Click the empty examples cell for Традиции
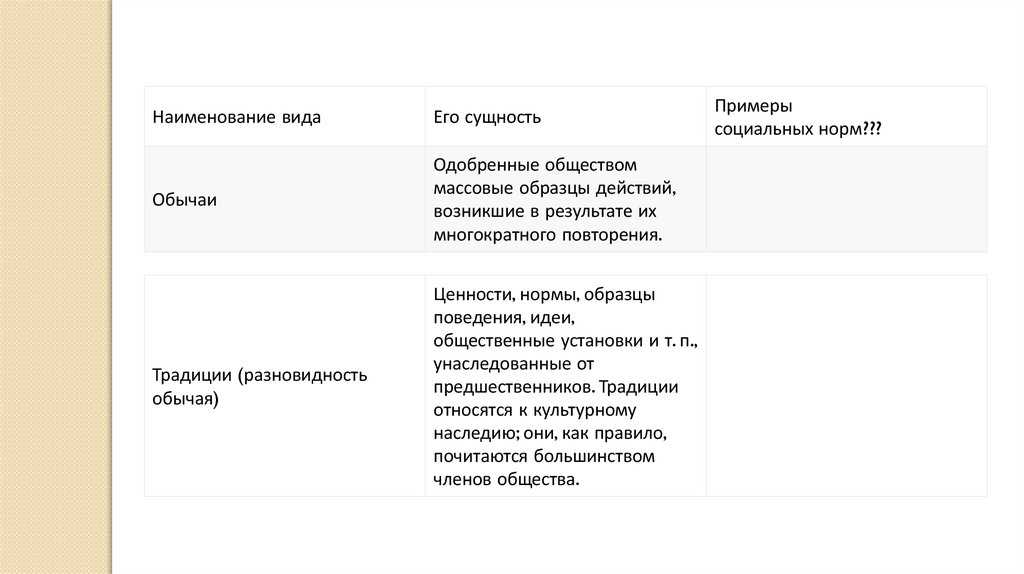This screenshot has height=574, width=1024. pyautogui.click(x=846, y=386)
